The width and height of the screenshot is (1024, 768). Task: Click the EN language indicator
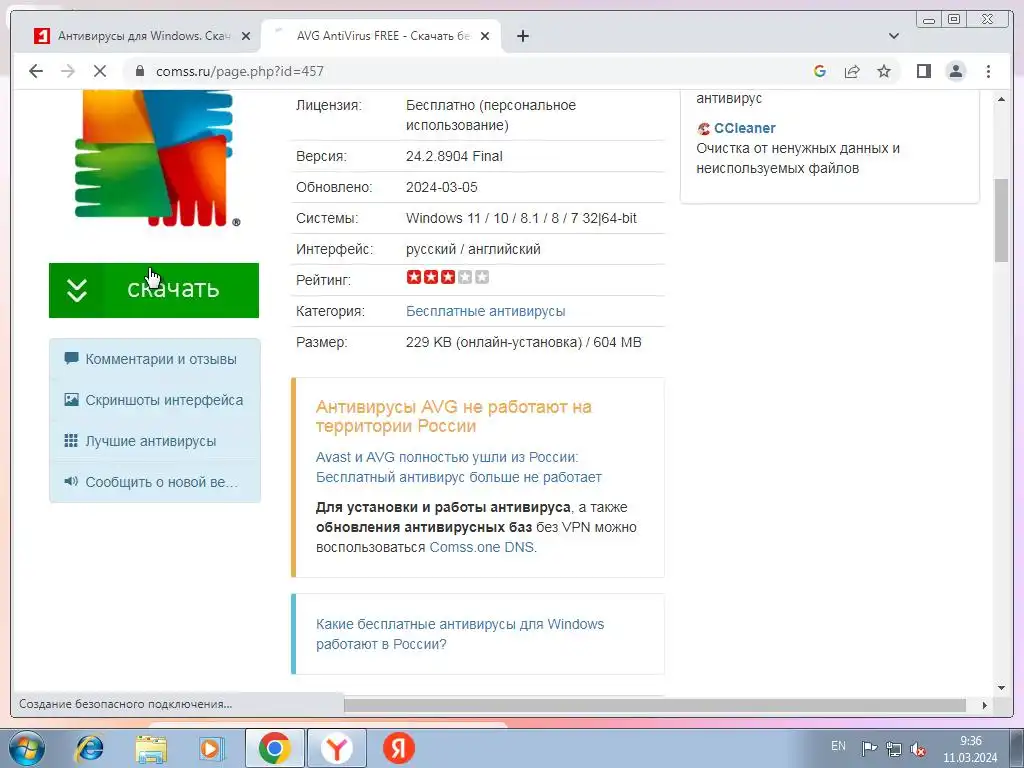[839, 746]
